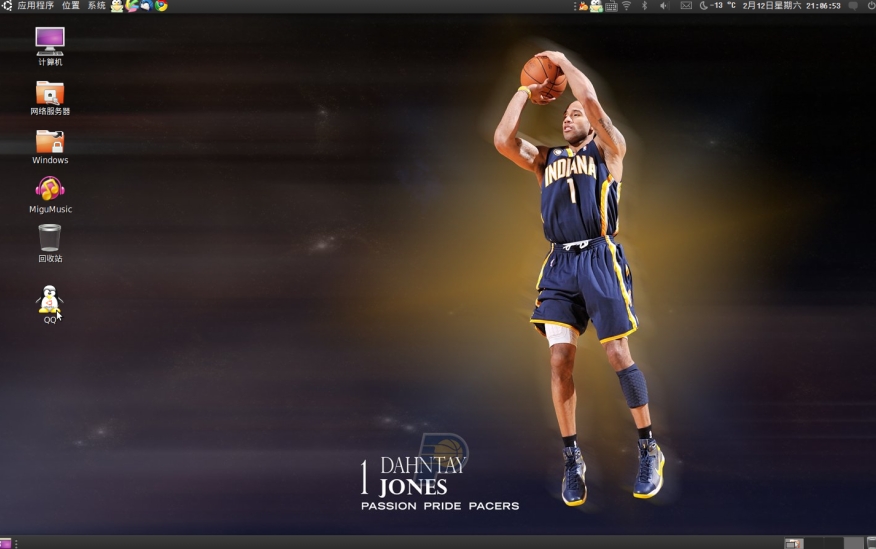Open the Wi-Fi network indicator
This screenshot has width=876, height=549.
coord(626,6)
